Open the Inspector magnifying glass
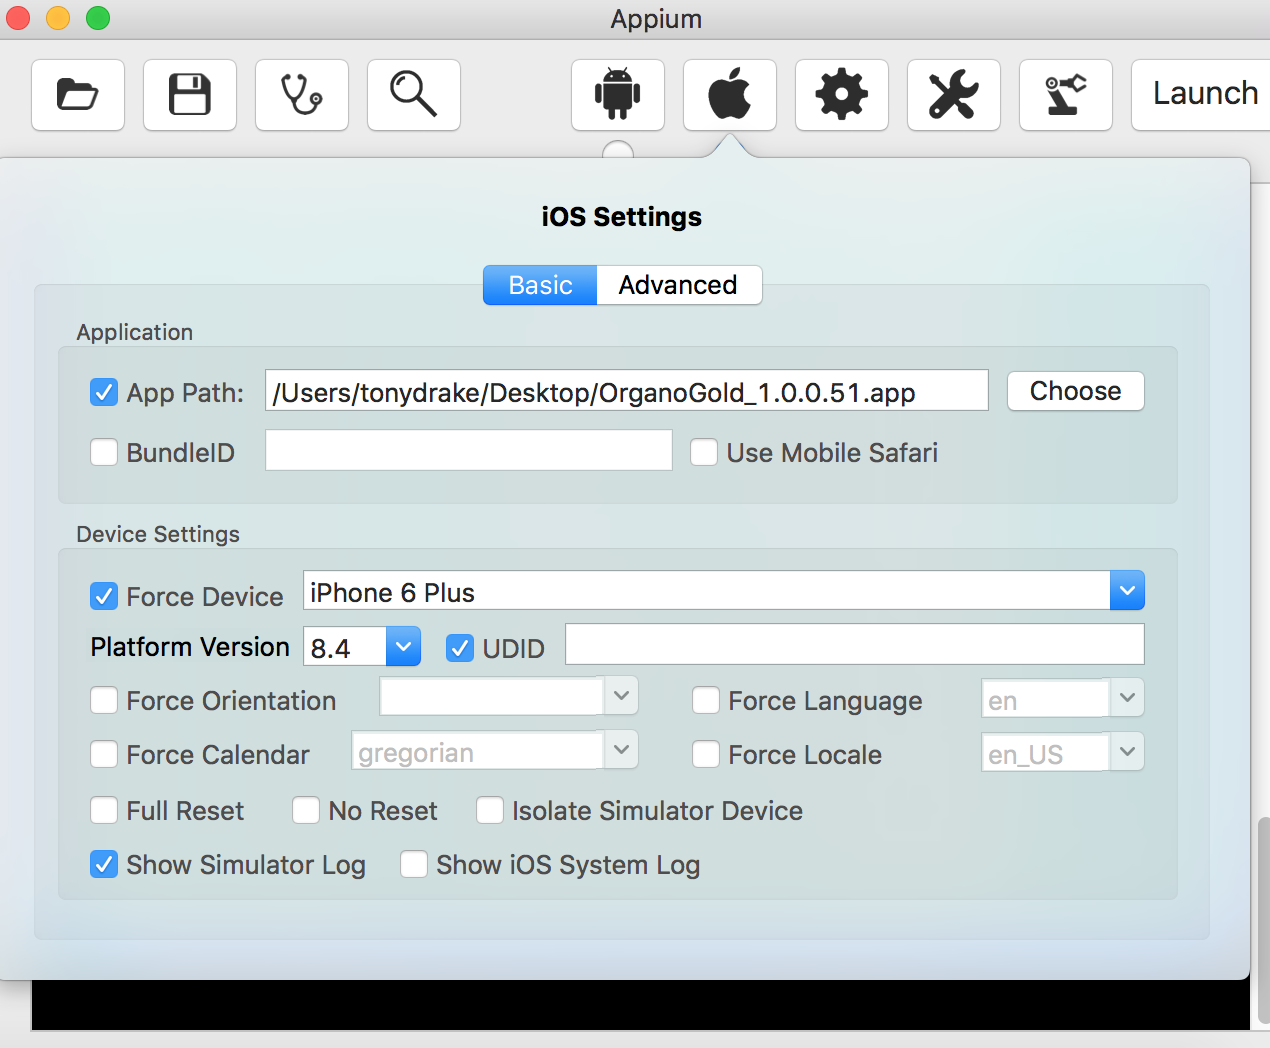The width and height of the screenshot is (1270, 1048). point(414,95)
